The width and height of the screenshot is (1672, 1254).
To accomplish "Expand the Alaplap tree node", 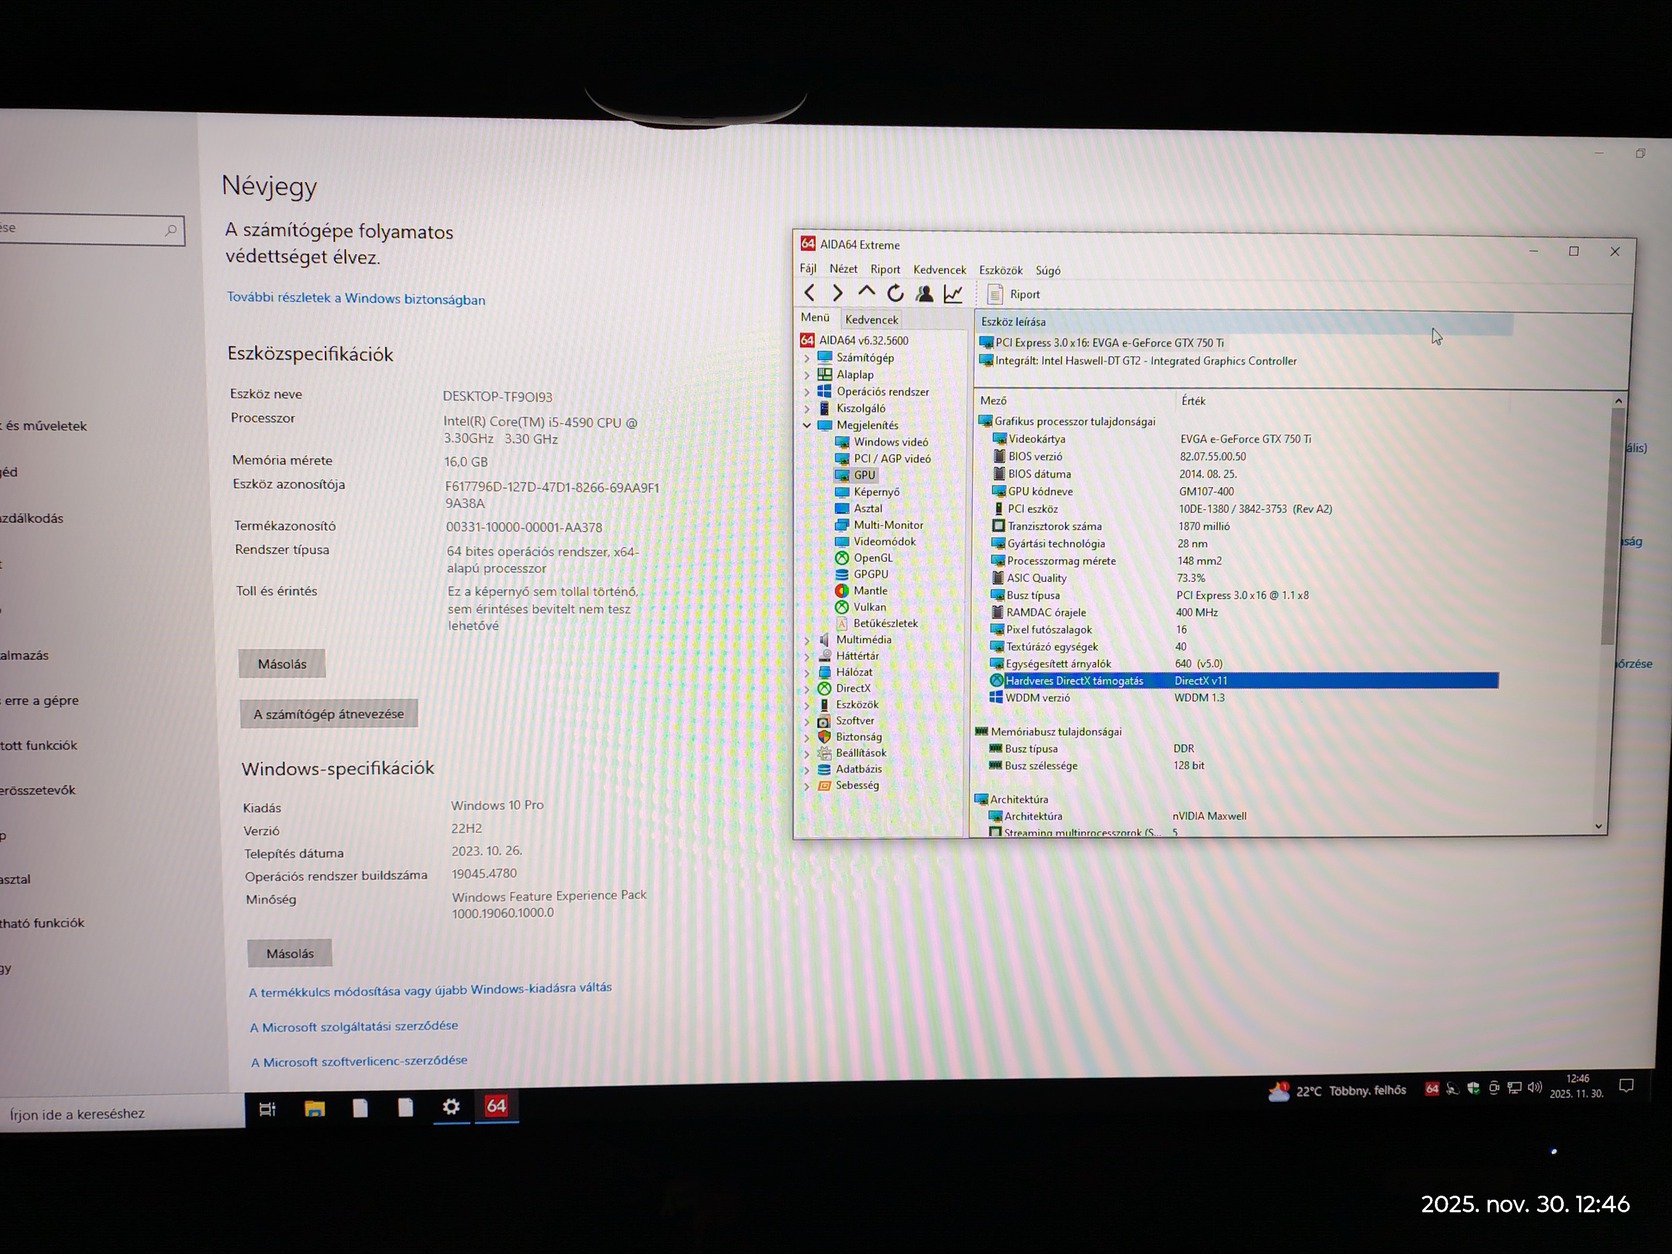I will click(807, 375).
